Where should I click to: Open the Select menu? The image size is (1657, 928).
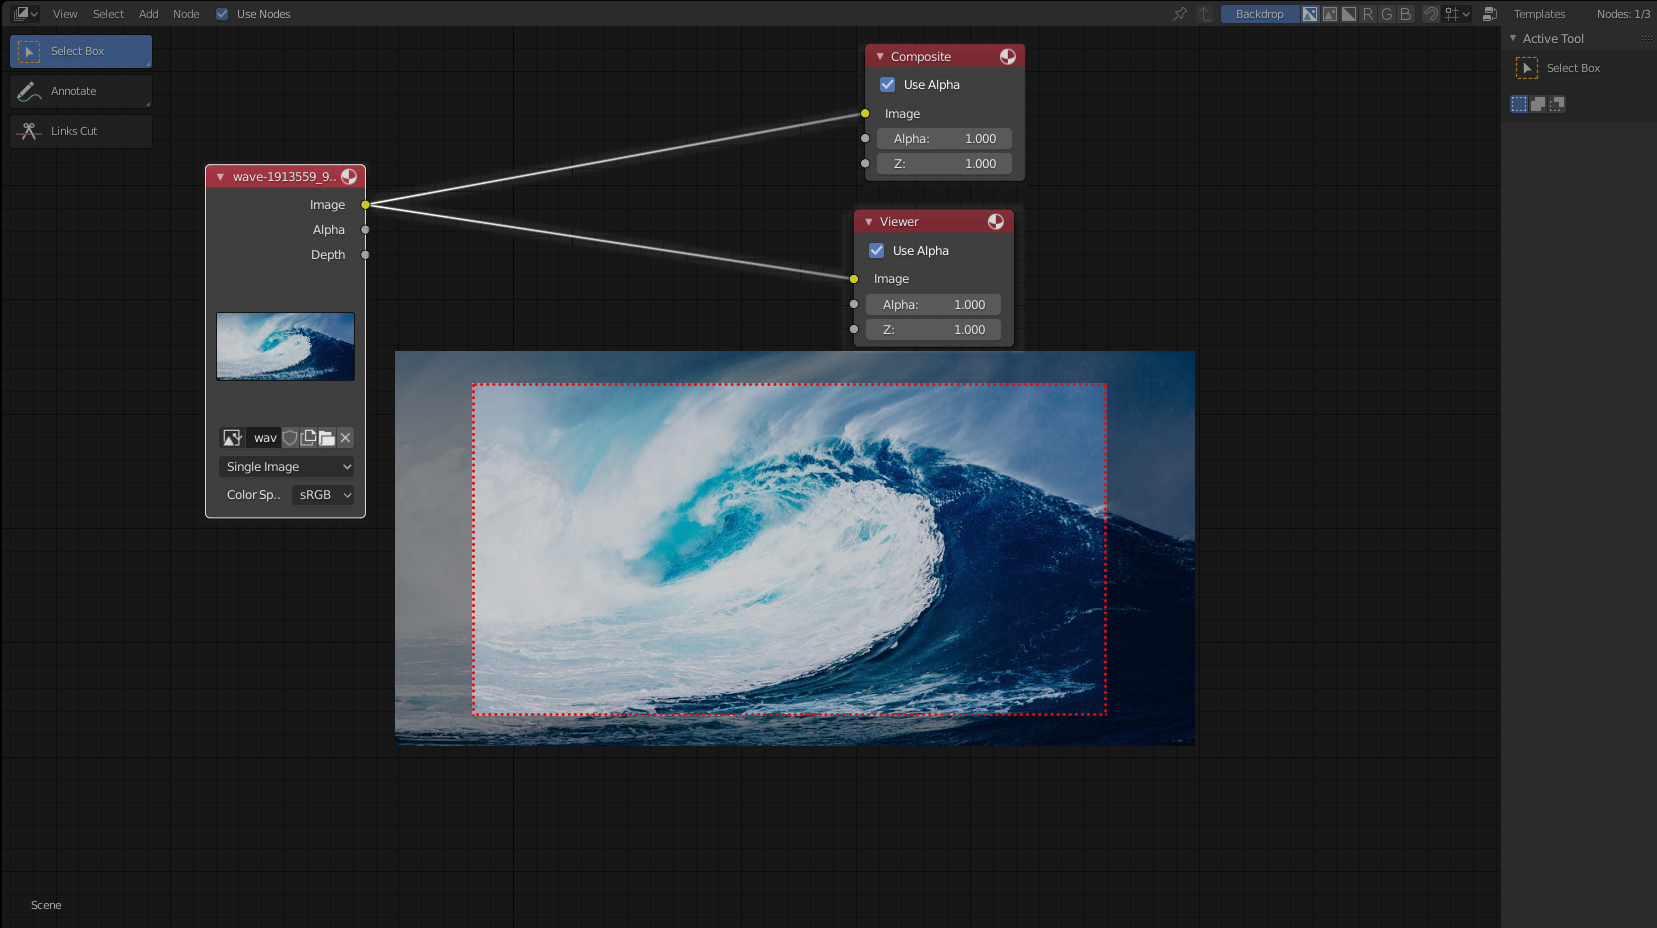click(108, 14)
